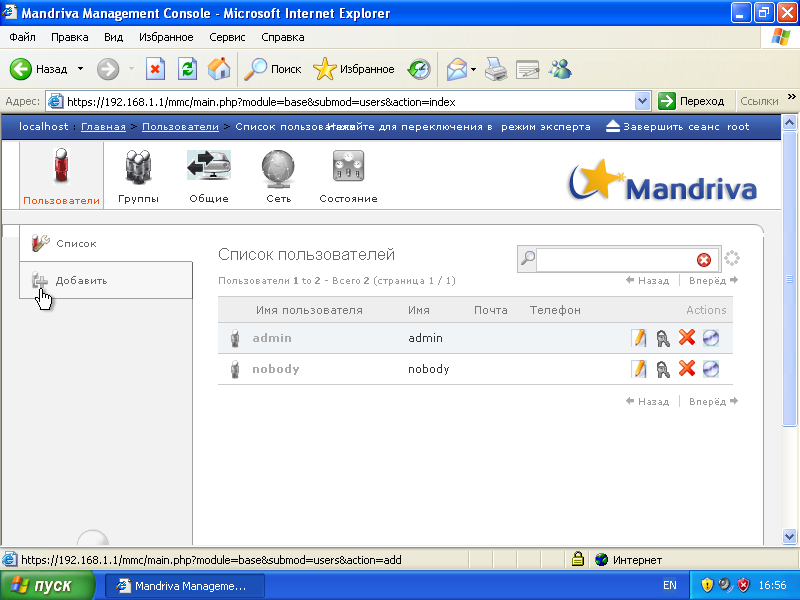800x600 pixels.
Task: Open the admin username link
Action: coord(272,338)
